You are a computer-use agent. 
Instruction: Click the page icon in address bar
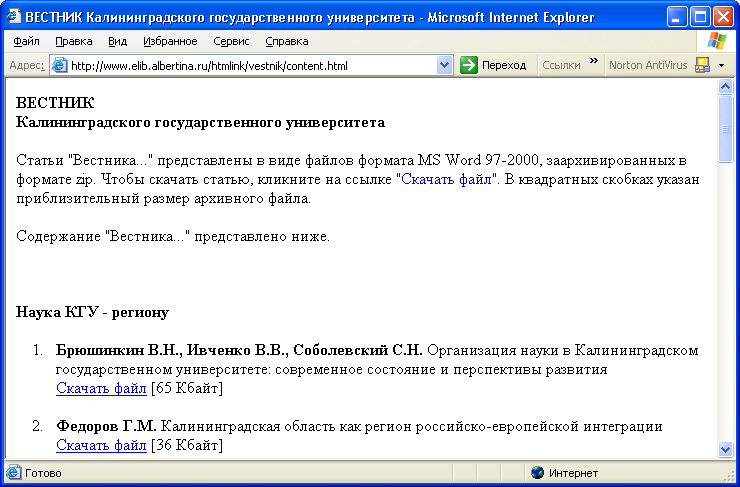pos(60,66)
